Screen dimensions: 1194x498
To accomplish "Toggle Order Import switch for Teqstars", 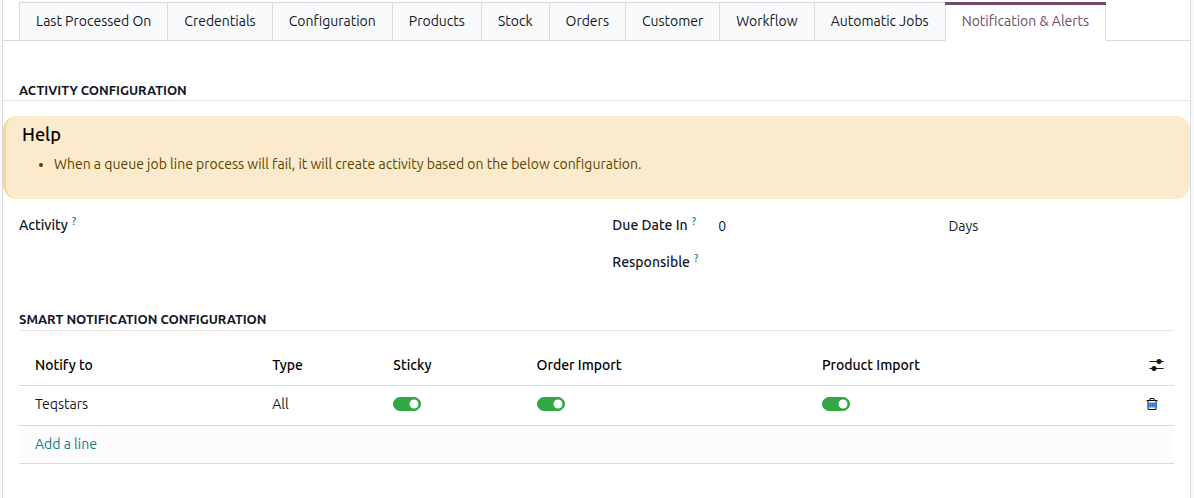I will coord(551,404).
